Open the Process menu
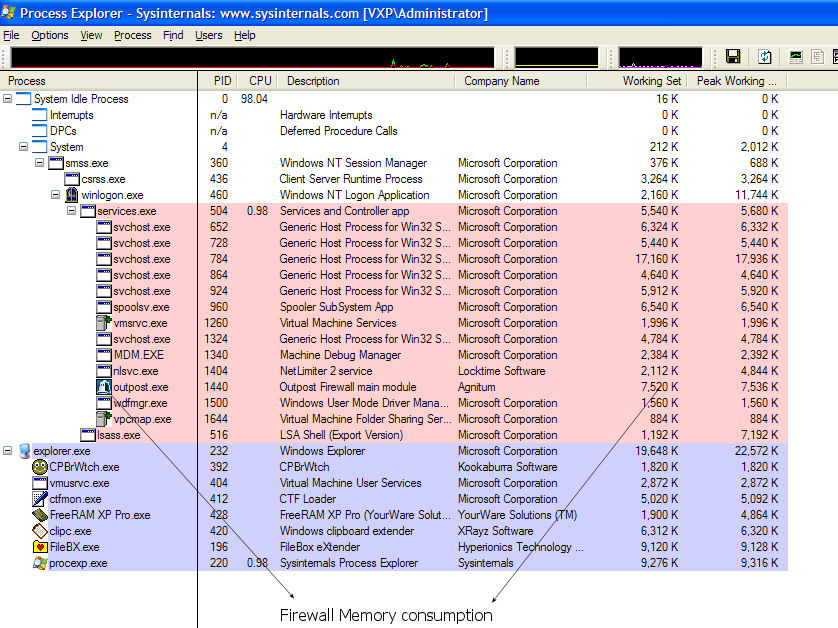 [x=132, y=35]
